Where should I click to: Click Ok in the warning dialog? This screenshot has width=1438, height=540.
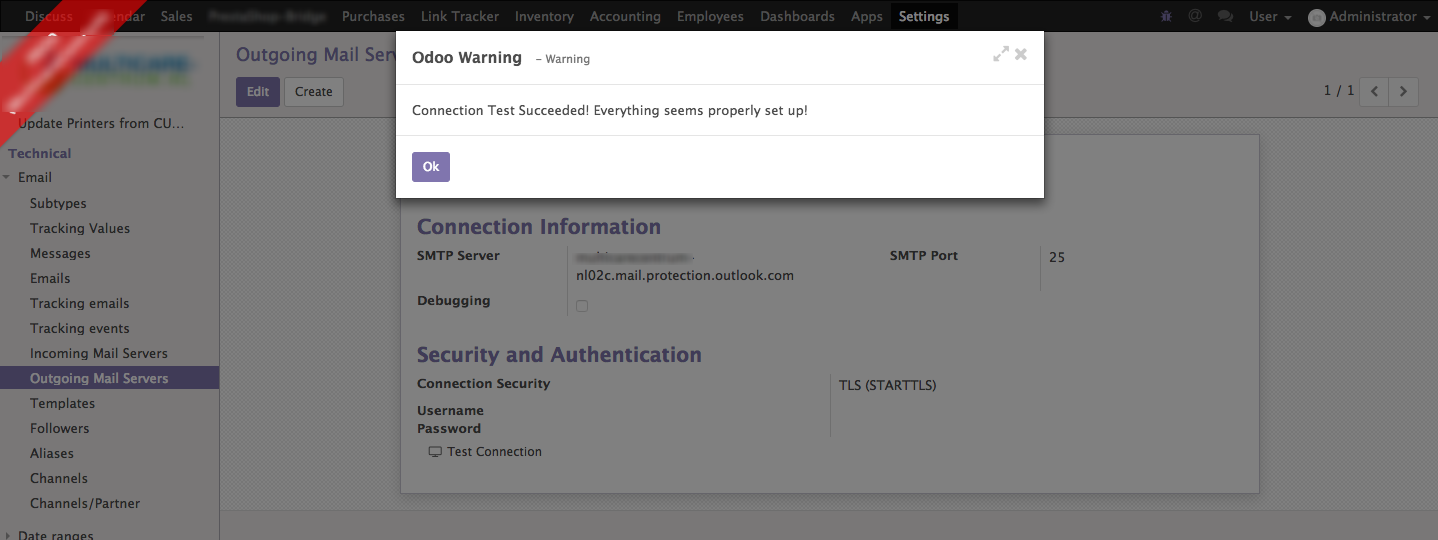(x=431, y=167)
